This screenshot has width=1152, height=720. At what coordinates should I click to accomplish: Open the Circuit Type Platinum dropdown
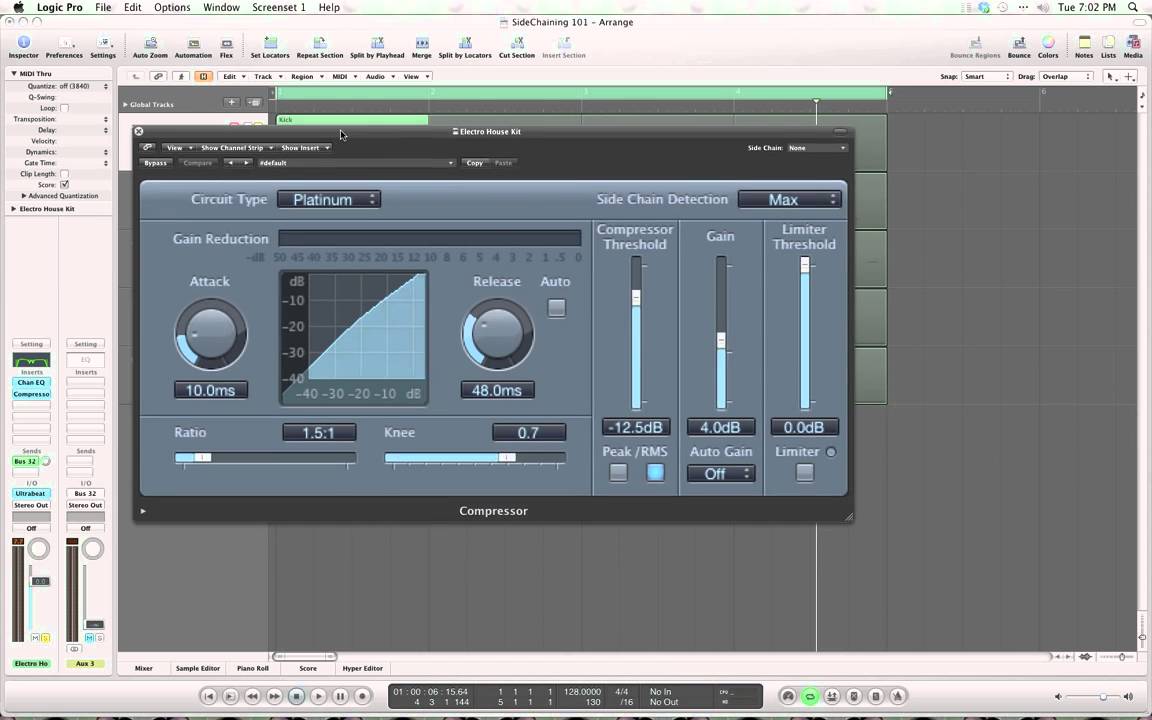328,199
